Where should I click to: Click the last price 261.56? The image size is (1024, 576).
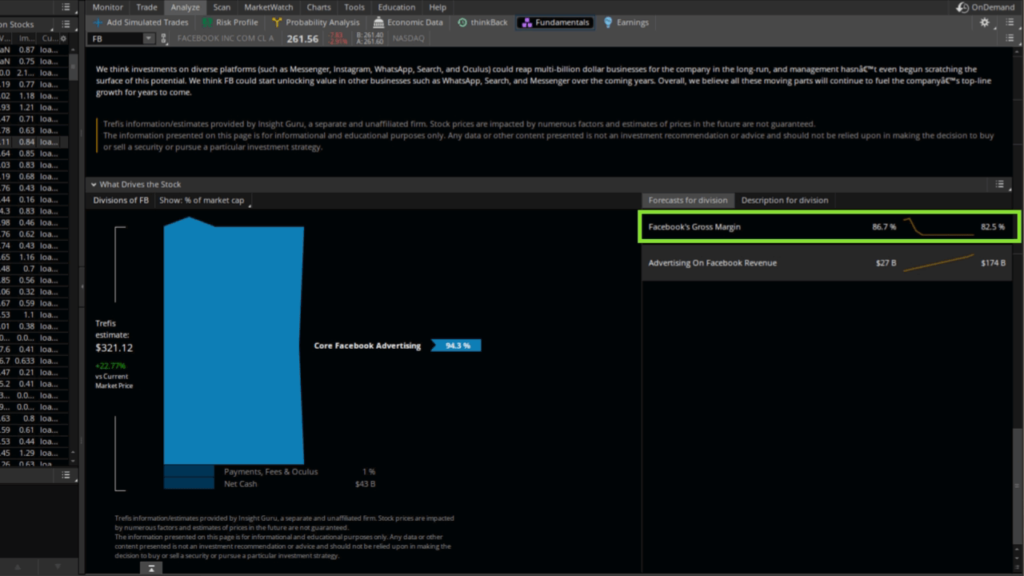coord(302,39)
